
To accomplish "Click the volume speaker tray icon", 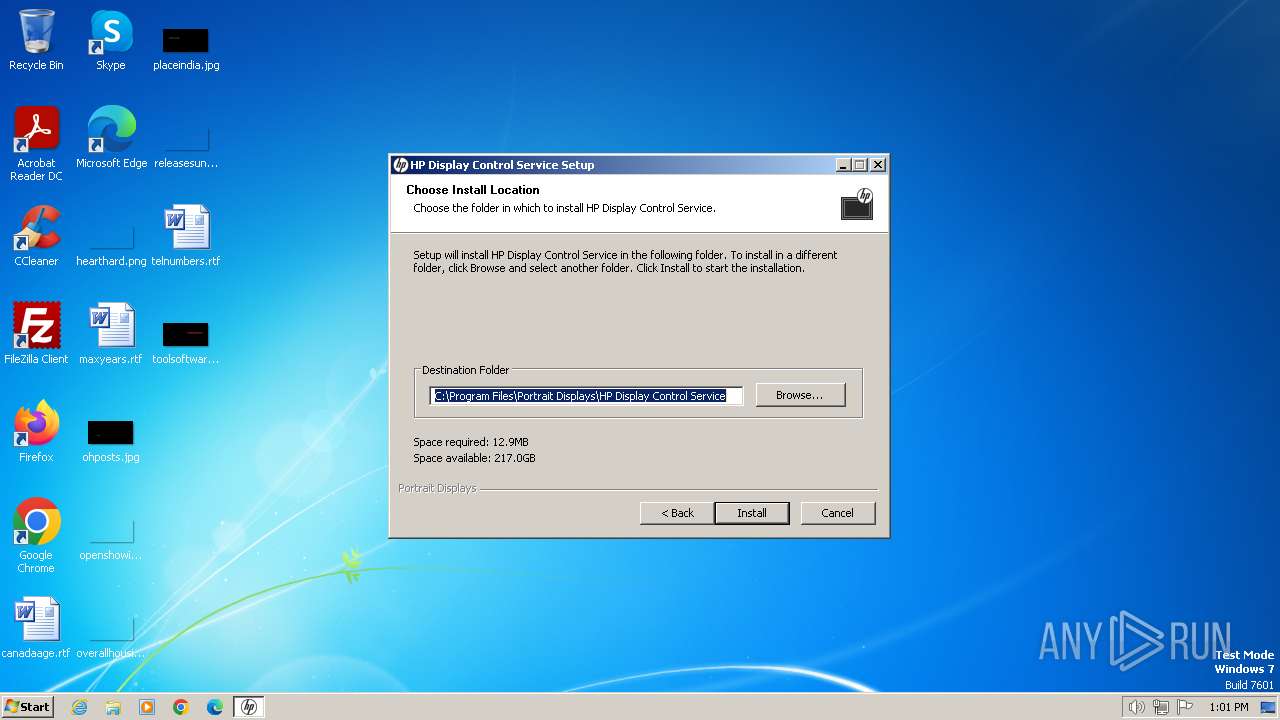I will coord(1136,707).
